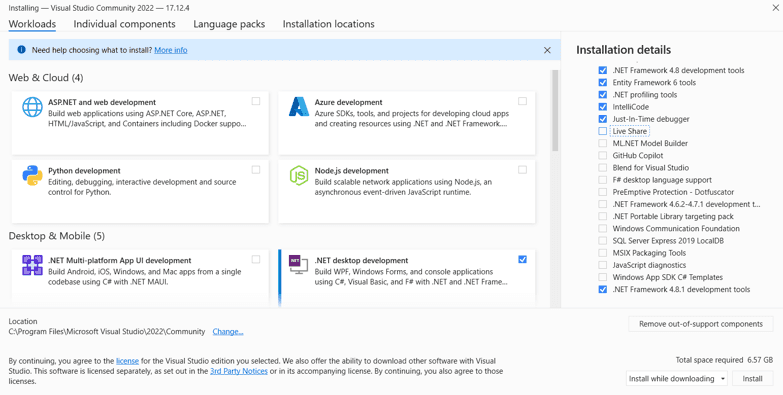Click the Node.js development logo icon
Screen dimensions: 783x395
click(299, 176)
